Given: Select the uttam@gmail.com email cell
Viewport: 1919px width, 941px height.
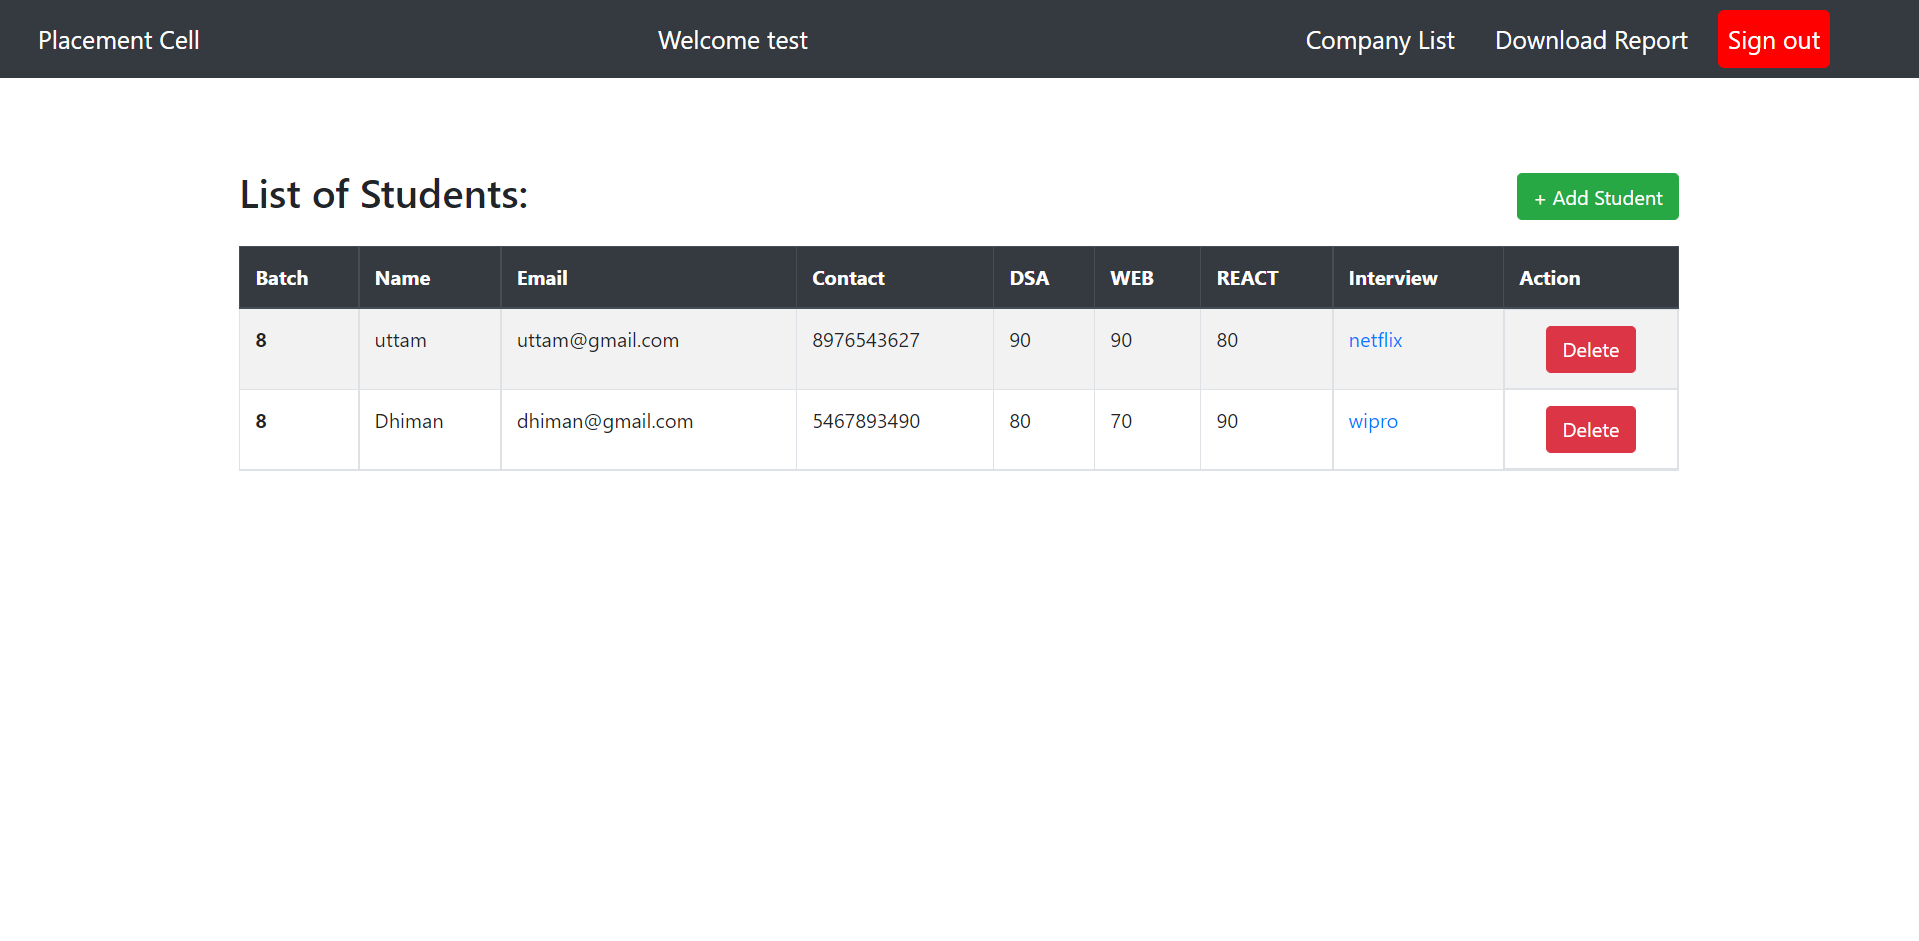Looking at the screenshot, I should pos(597,340).
